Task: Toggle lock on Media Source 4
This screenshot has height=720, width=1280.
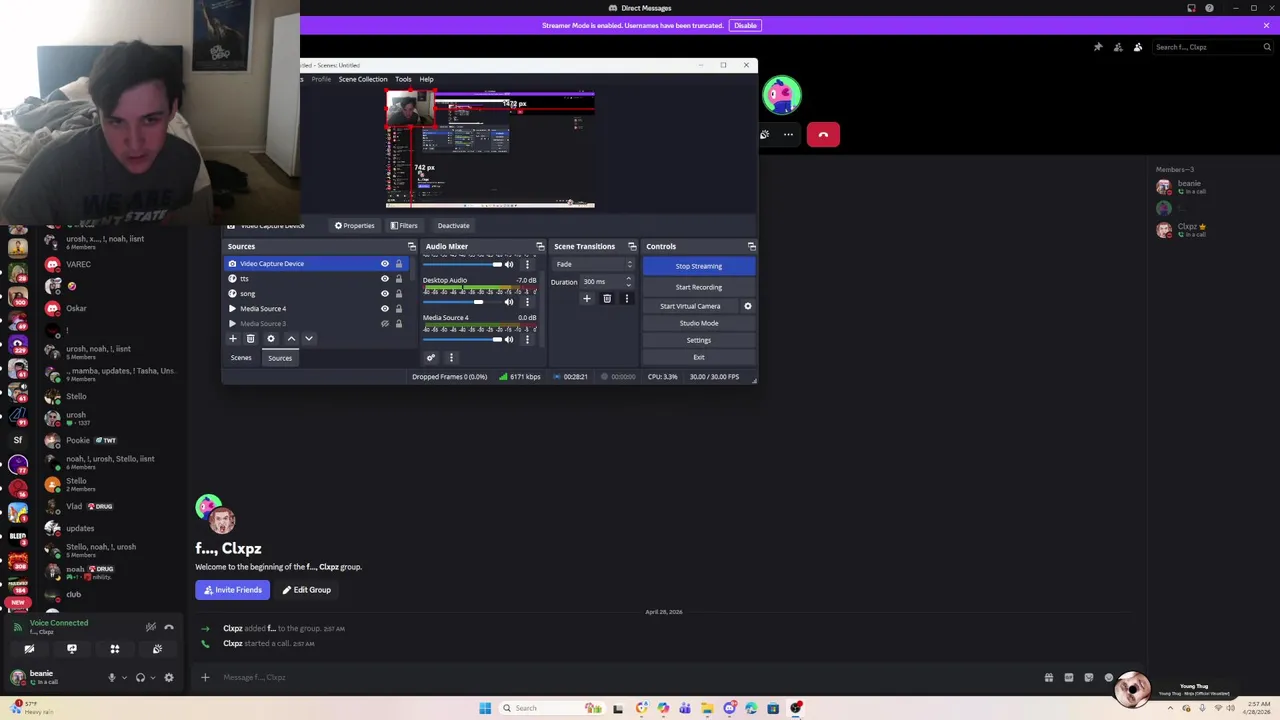Action: pos(398,309)
